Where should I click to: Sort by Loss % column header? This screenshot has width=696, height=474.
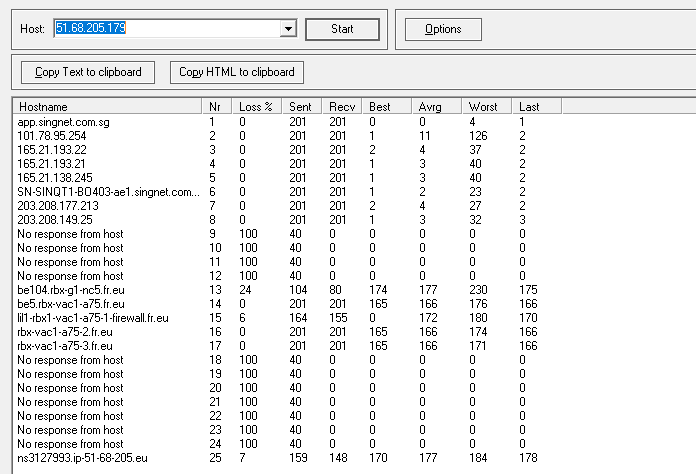pos(255,106)
